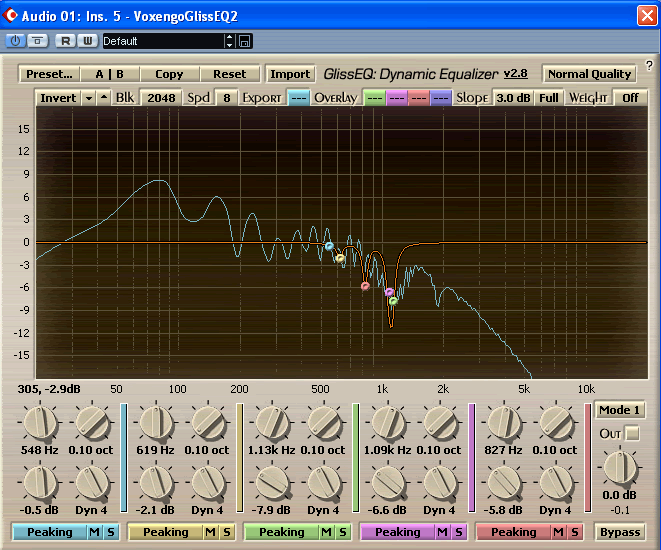Click the Import button
This screenshot has width=661, height=550.
point(290,74)
